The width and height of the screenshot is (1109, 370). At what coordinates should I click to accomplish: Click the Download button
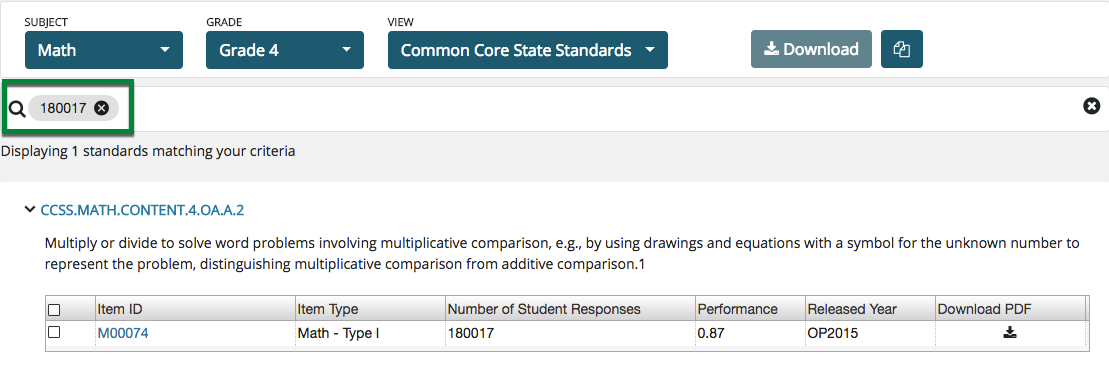click(x=811, y=50)
